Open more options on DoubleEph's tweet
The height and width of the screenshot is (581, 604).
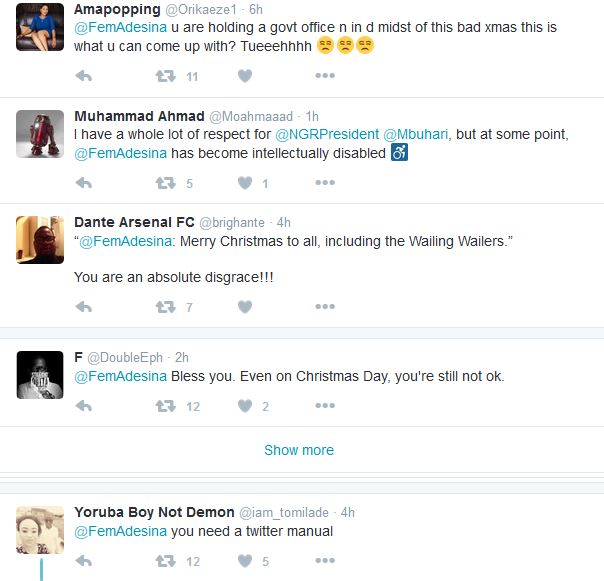[x=325, y=406]
